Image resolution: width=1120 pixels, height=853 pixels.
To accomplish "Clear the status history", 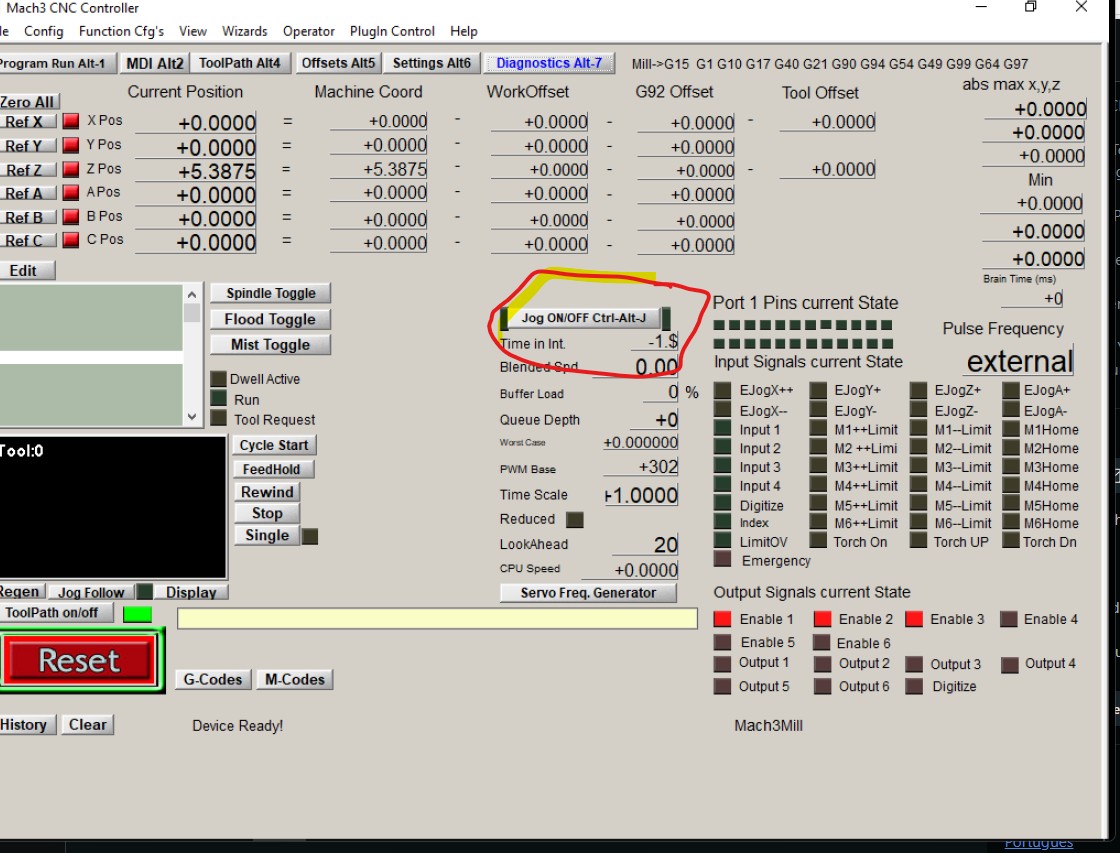I will click(x=87, y=725).
